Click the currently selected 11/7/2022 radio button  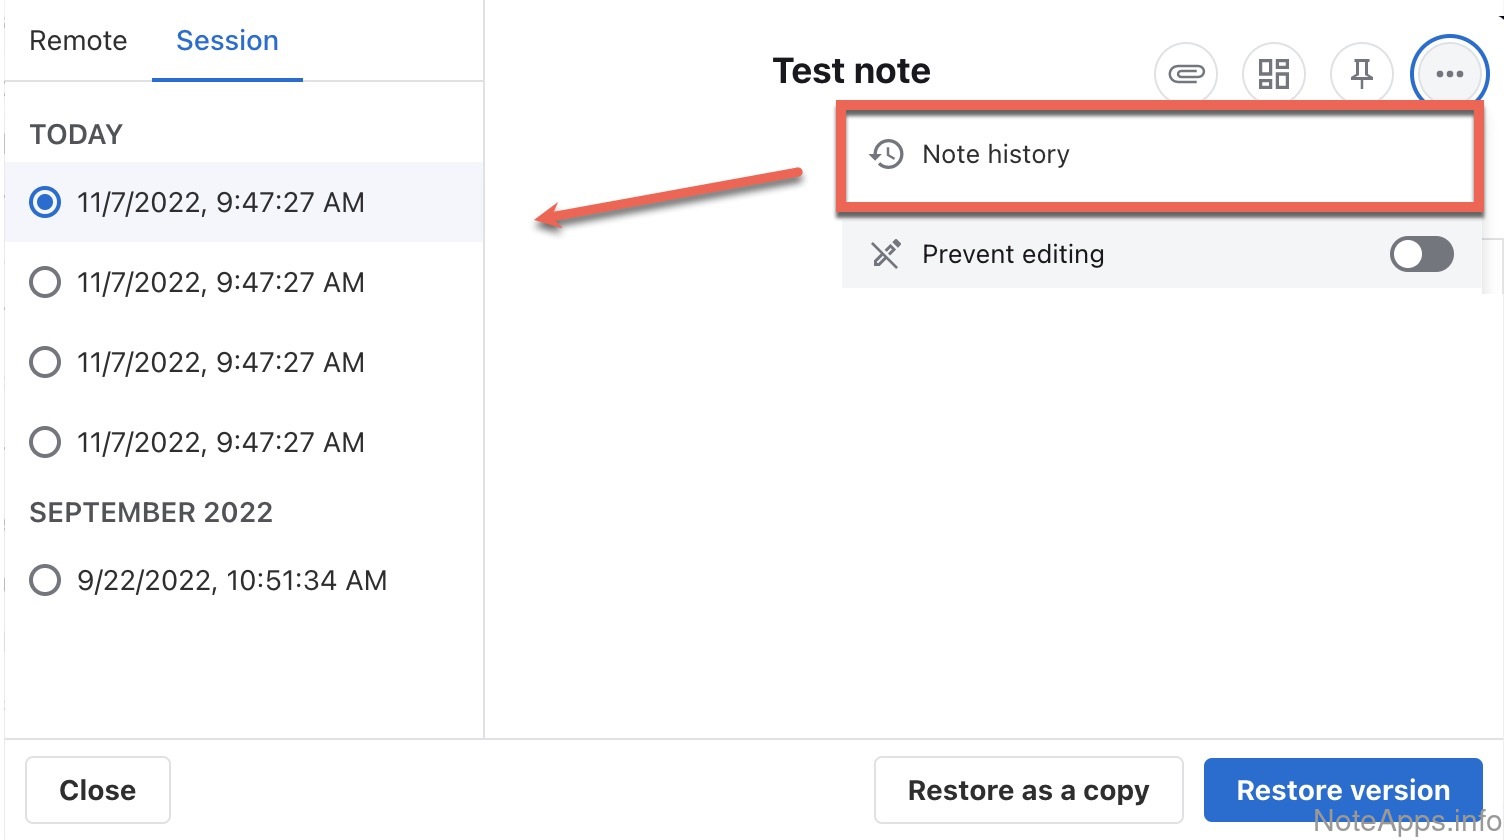(45, 202)
